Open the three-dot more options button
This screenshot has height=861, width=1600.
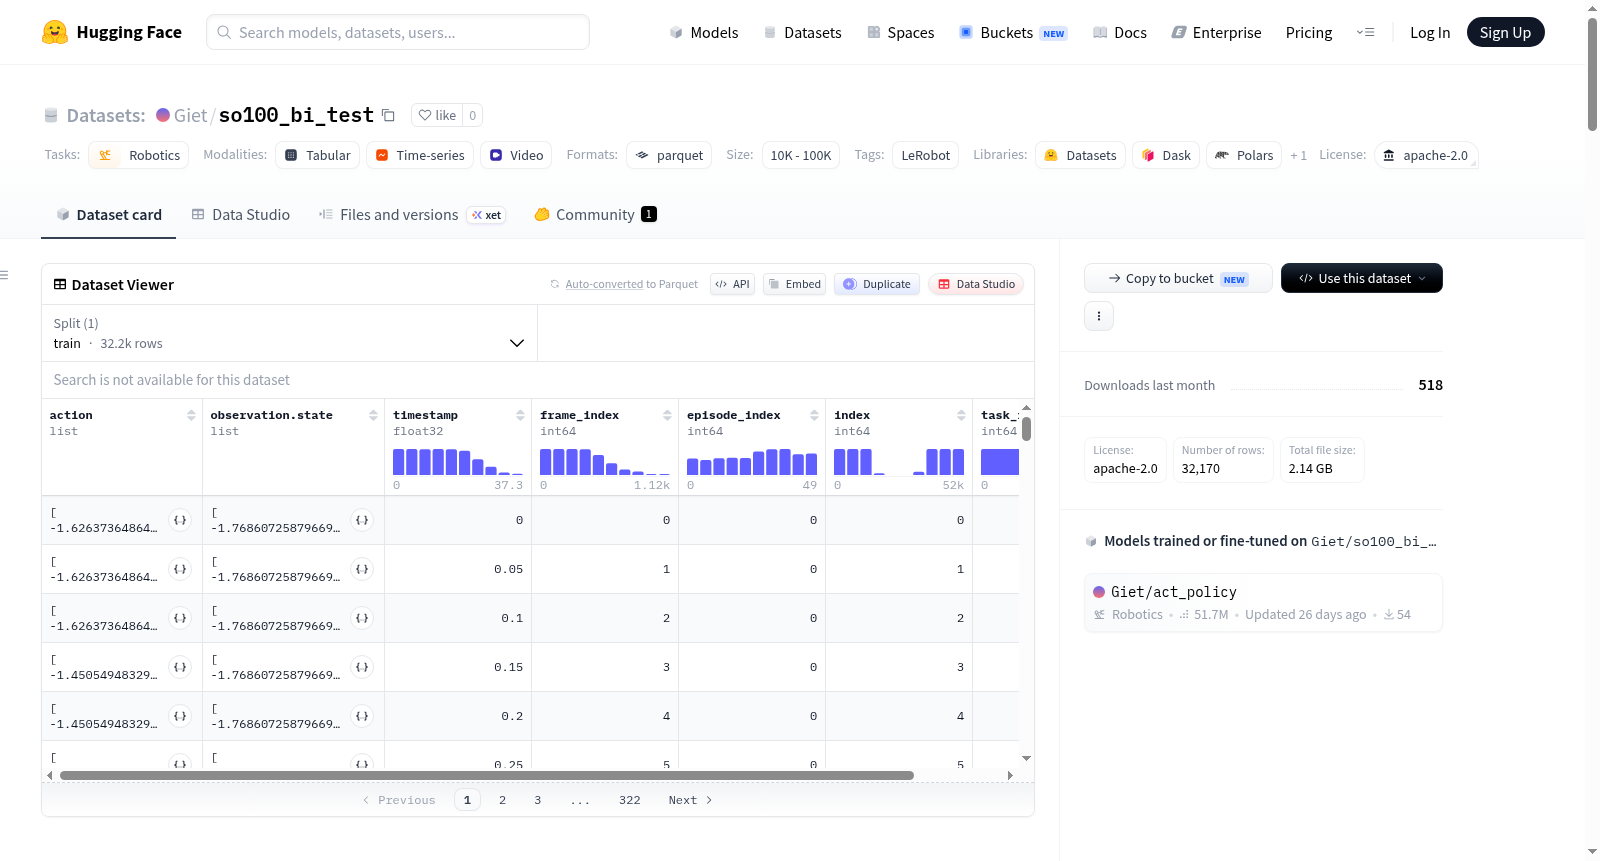(x=1099, y=316)
